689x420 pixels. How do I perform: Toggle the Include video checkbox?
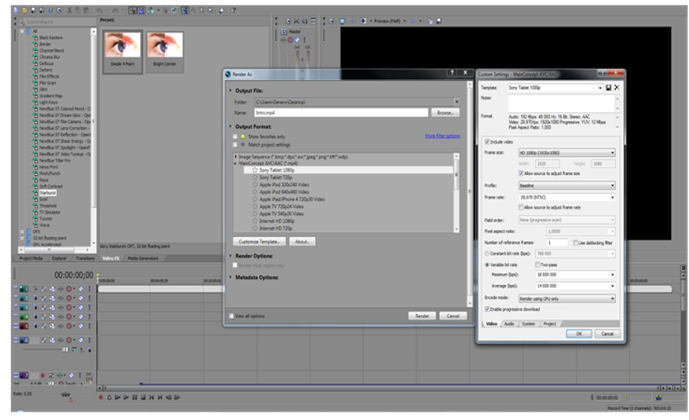pyautogui.click(x=486, y=141)
